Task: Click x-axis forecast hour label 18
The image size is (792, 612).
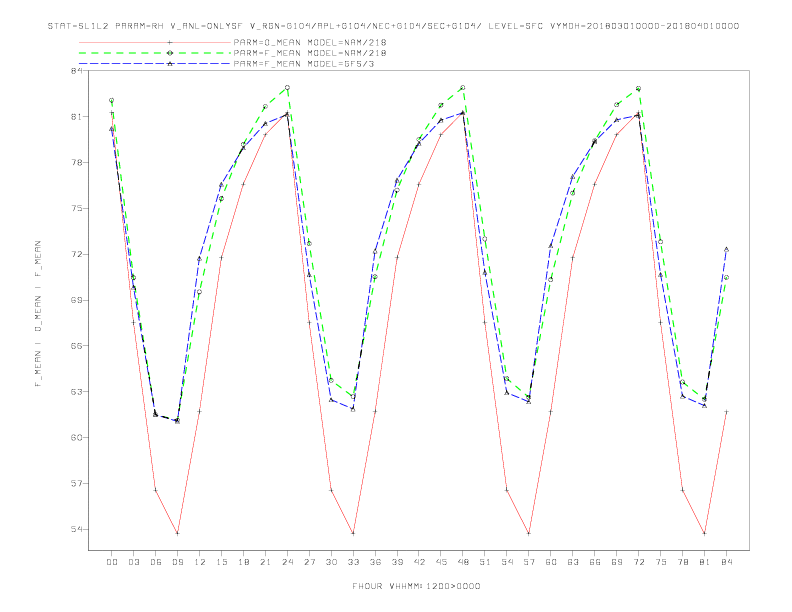Action: pos(243,562)
